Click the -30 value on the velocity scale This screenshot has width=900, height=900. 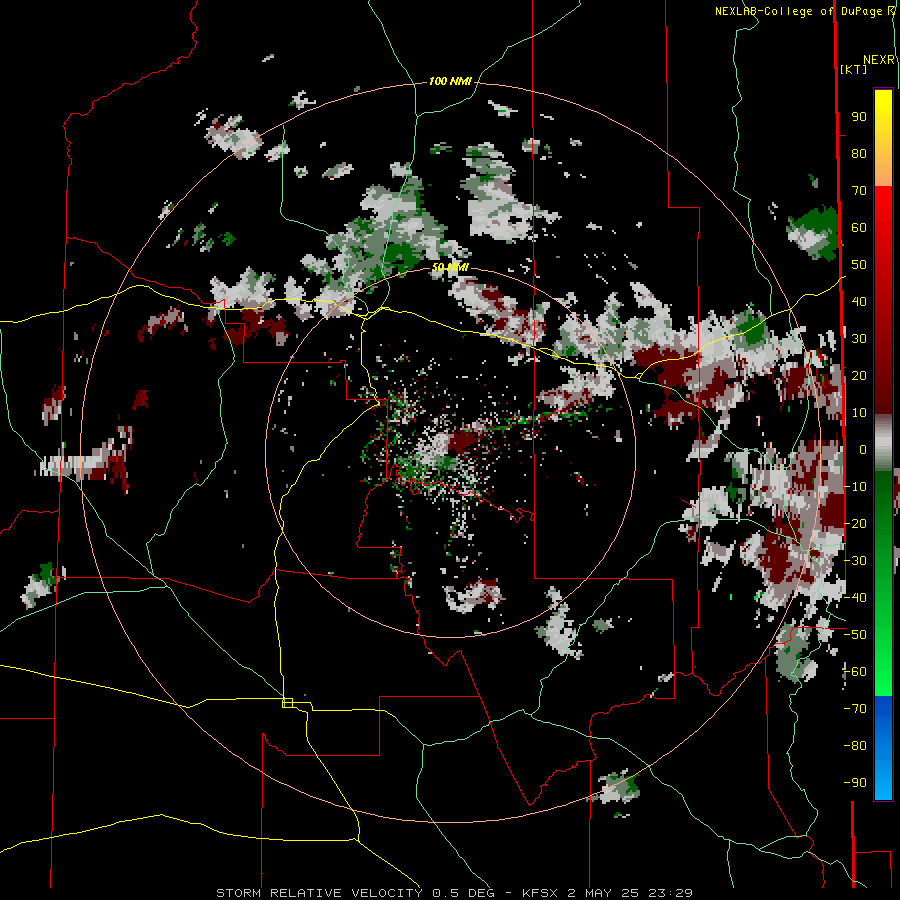[855, 561]
